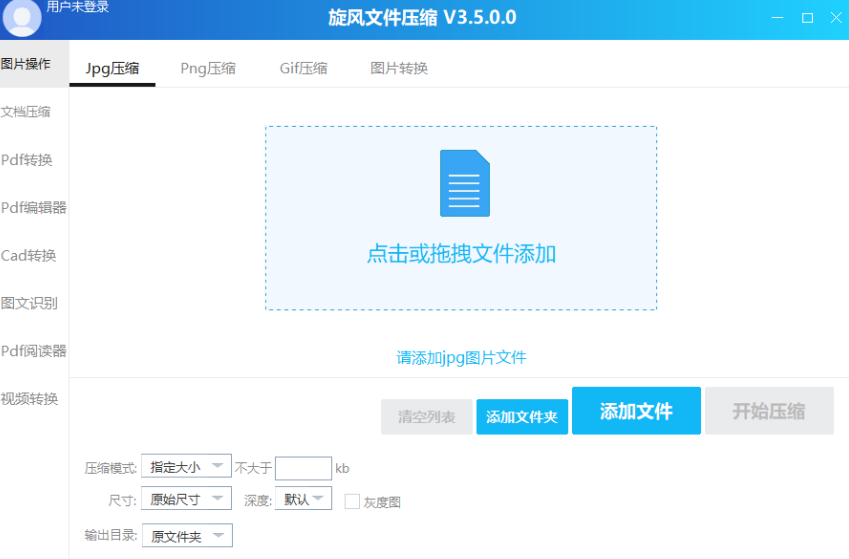Click the 用户未登录 login text
Image resolution: width=849 pixels, height=559 pixels.
coord(78,7)
